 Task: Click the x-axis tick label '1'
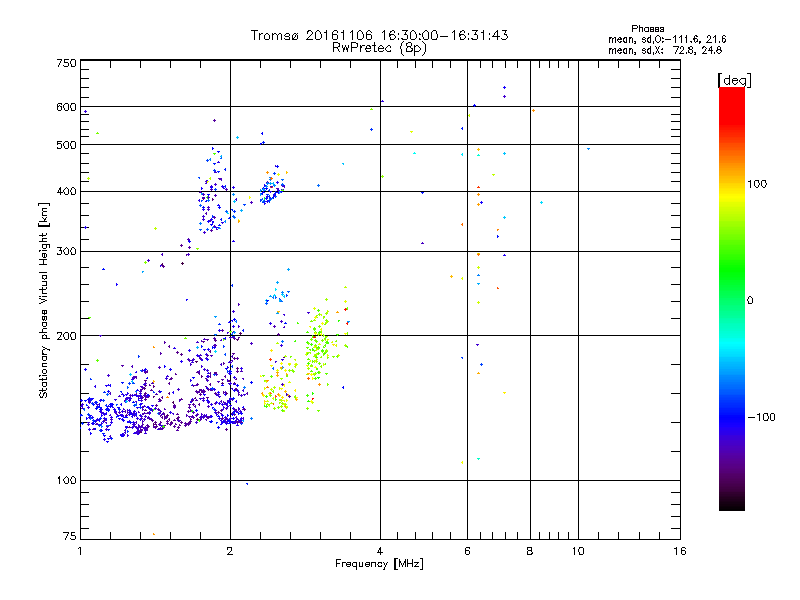point(80,551)
